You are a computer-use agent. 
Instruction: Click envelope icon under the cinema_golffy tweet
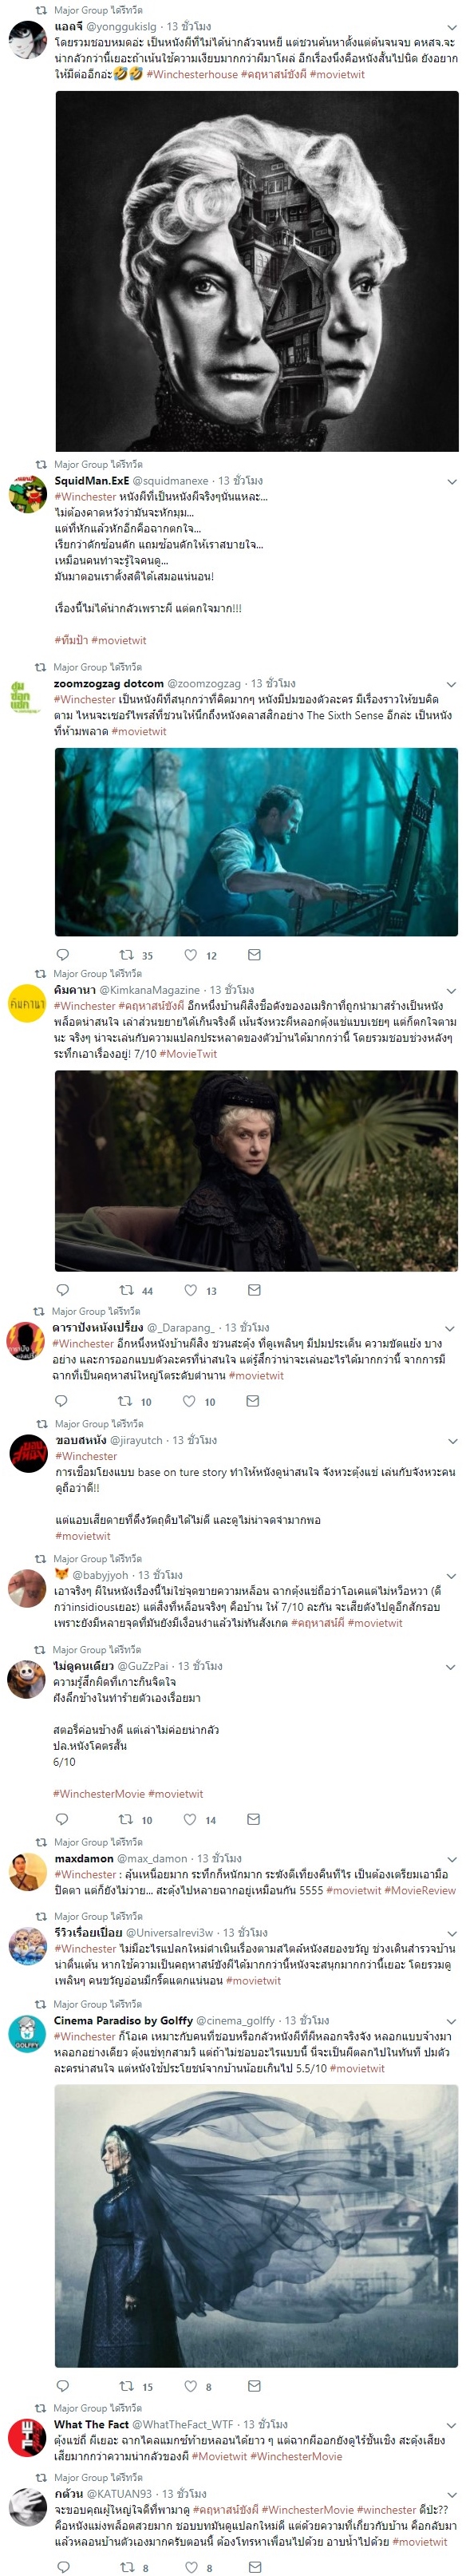[254, 2385]
